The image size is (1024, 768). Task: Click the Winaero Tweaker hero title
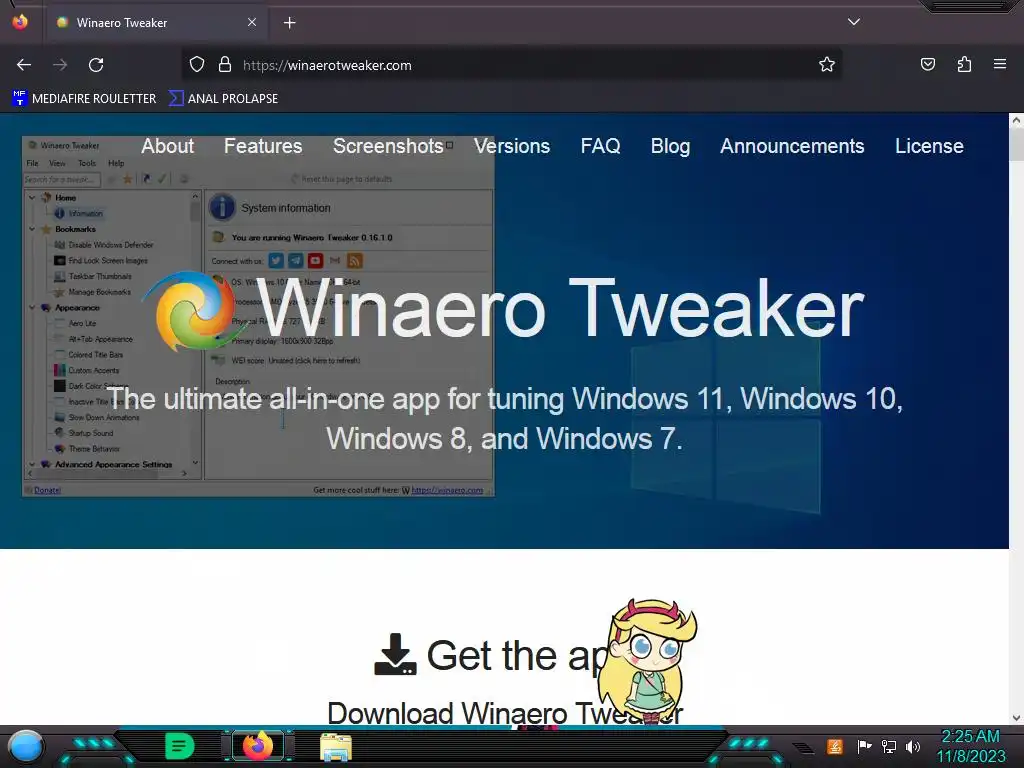[x=560, y=308]
